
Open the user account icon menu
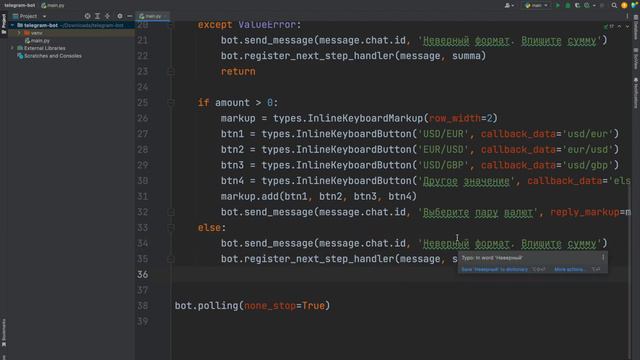[509, 5]
